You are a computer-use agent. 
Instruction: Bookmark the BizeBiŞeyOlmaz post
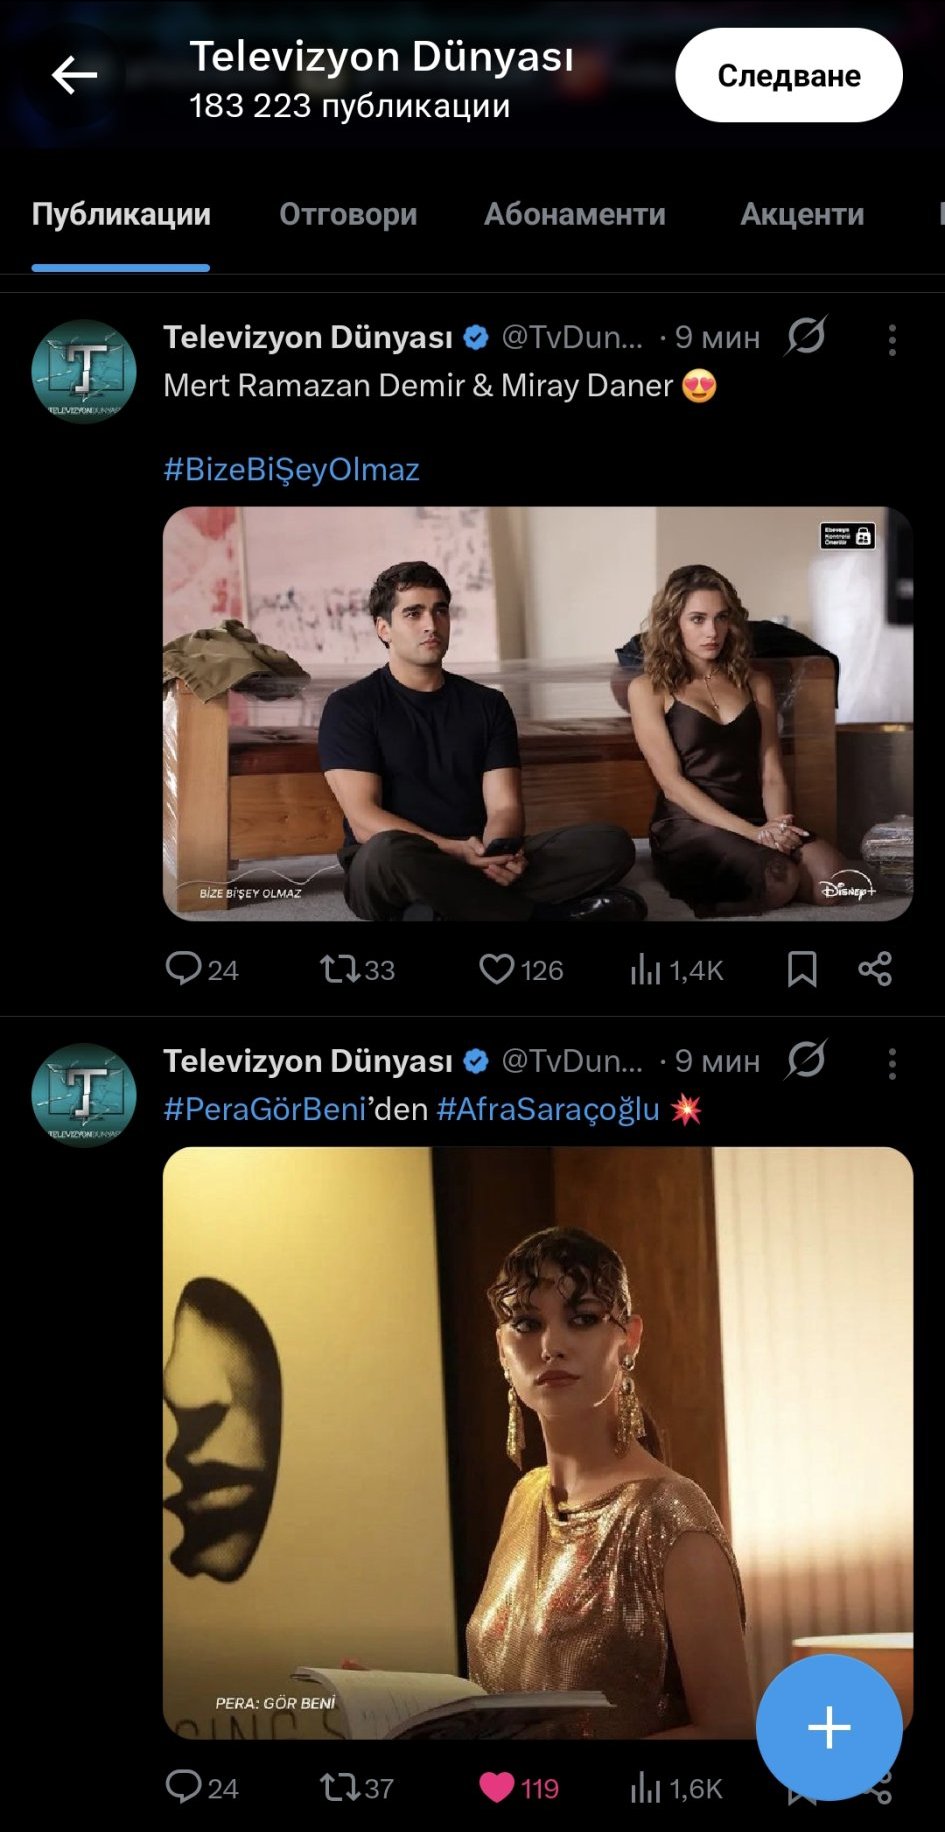[x=802, y=969]
